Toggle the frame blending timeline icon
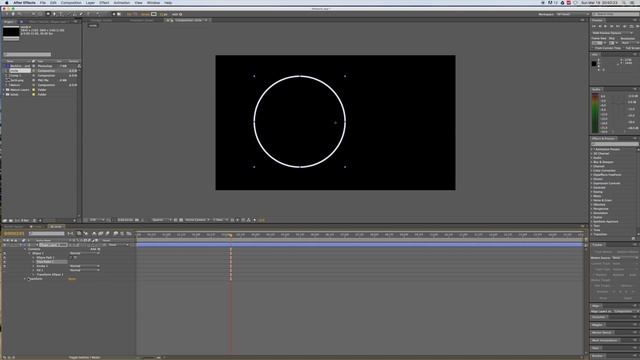The height and width of the screenshot is (360, 640). [101, 233]
